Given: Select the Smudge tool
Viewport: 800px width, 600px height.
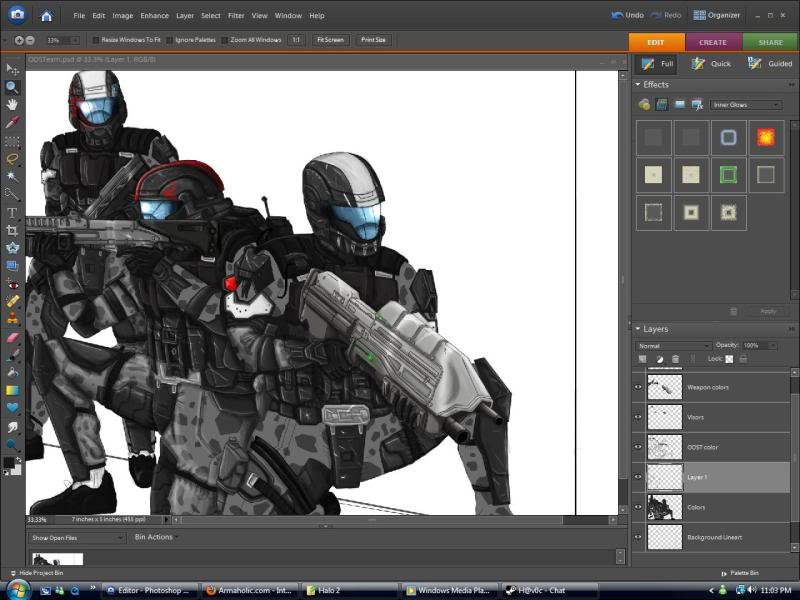Looking at the screenshot, I should [12, 427].
